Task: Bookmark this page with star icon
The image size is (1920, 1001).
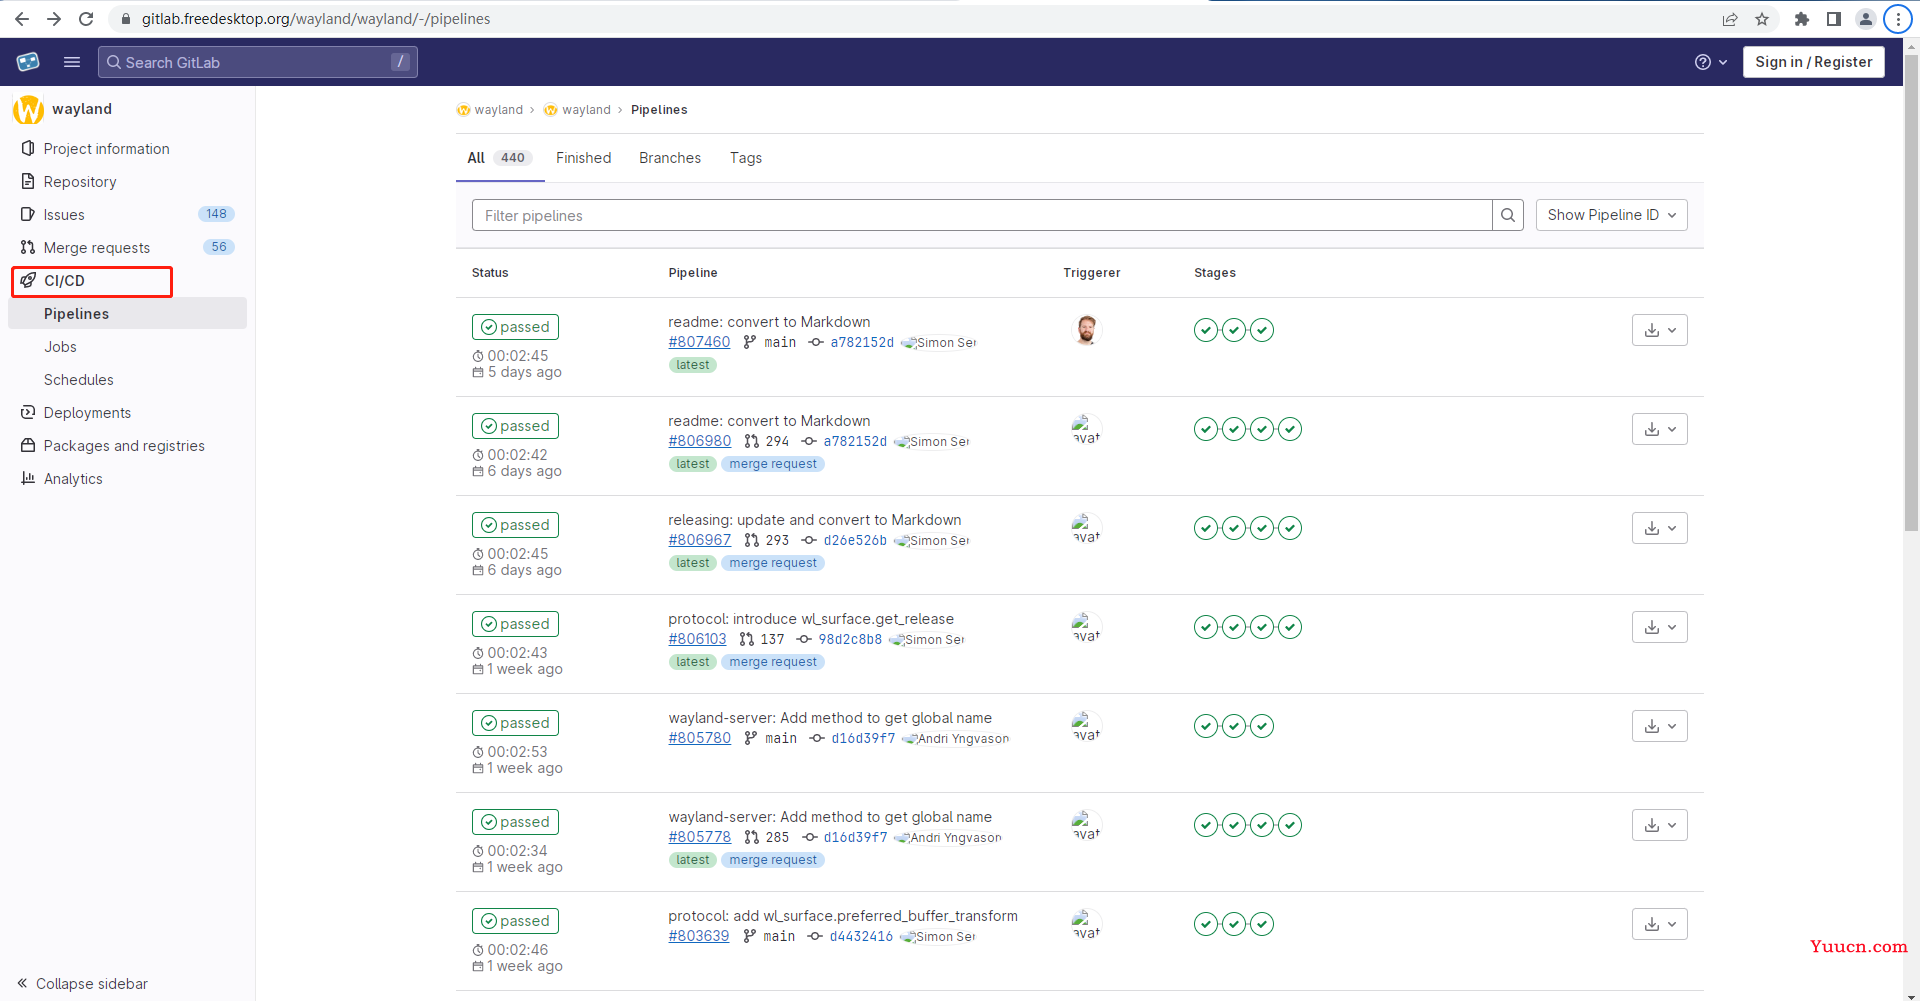Action: [1762, 19]
